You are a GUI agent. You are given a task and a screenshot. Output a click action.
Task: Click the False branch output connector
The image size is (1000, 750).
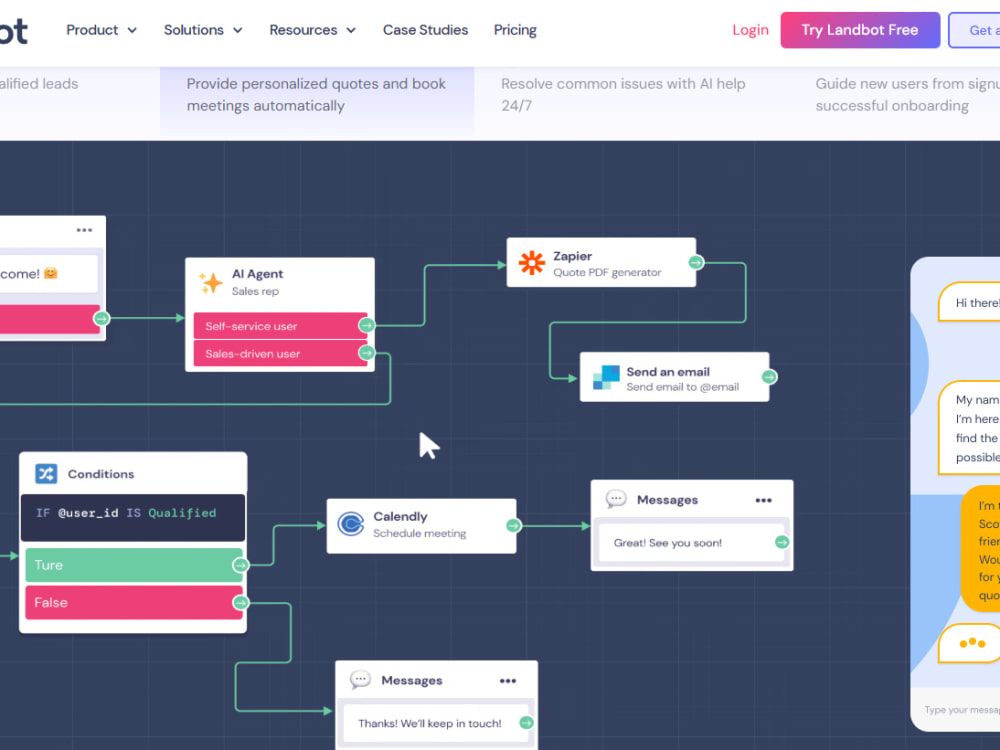coord(240,603)
